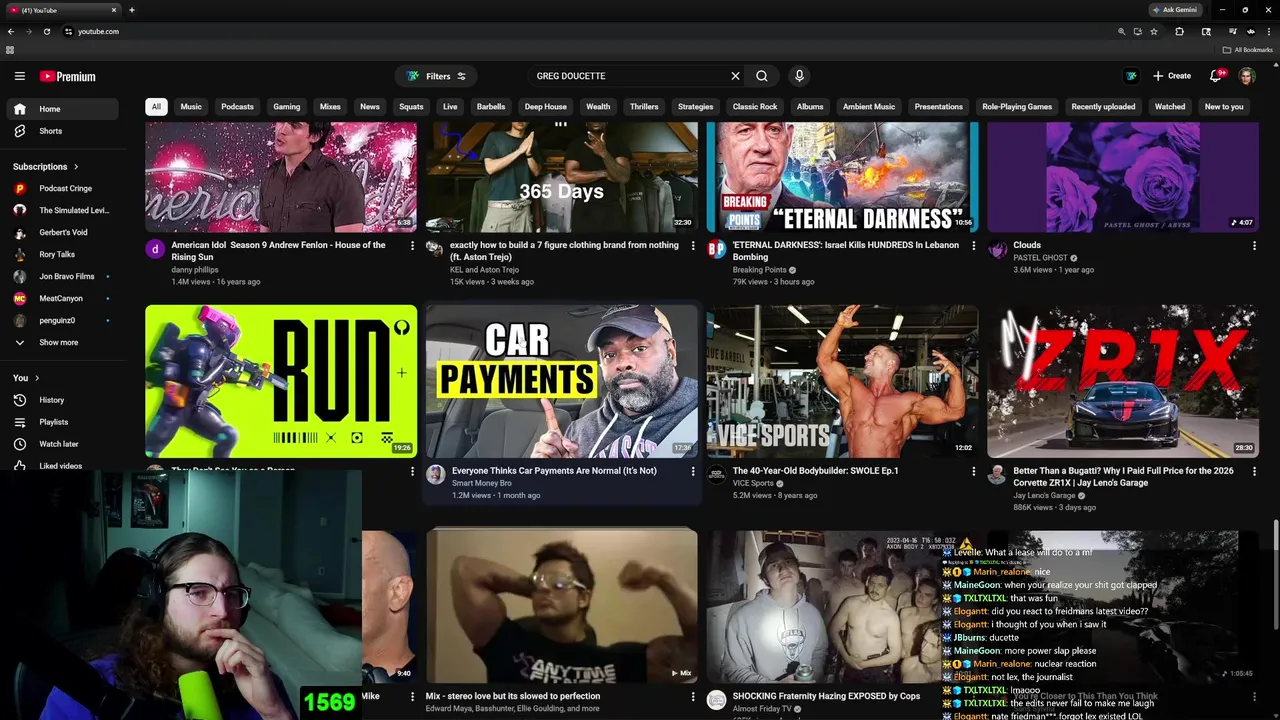This screenshot has width=1280, height=720.
Task: Open Rory Talks subscription
Action: (x=62, y=254)
